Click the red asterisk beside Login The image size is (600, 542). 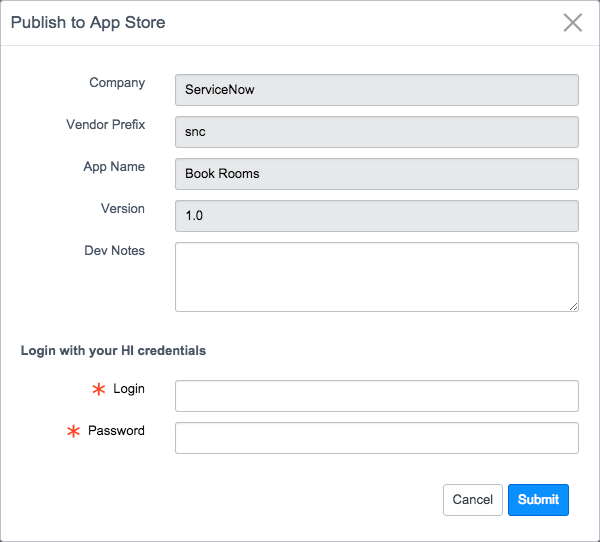[99, 389]
